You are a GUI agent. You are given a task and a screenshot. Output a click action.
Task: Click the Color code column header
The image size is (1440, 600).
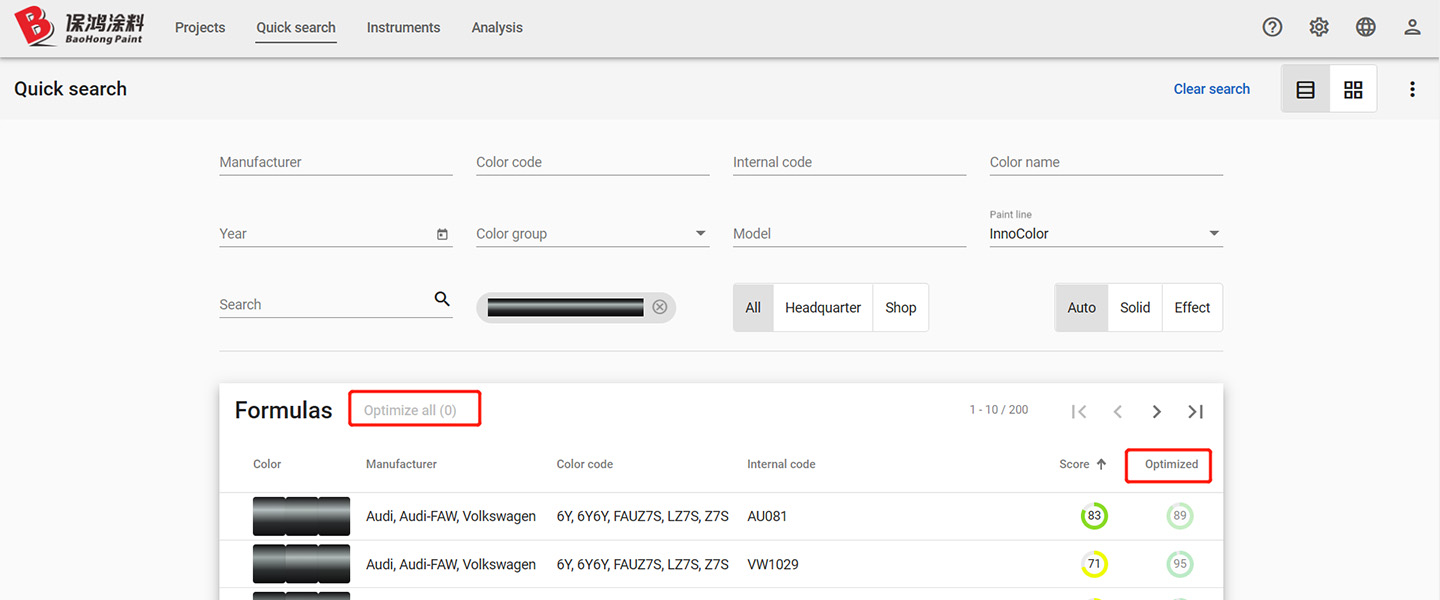coord(585,464)
